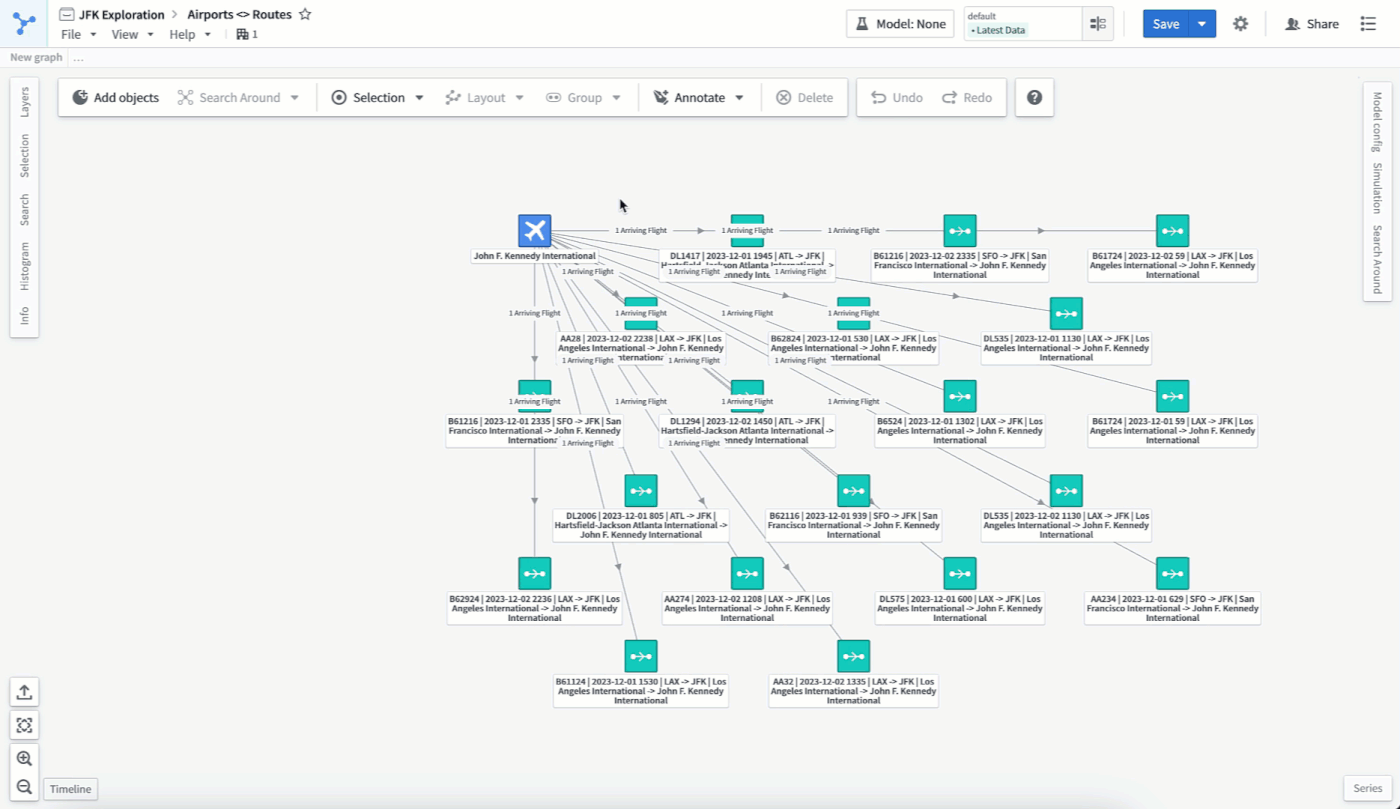Select the AA274 flight node icon
Viewport: 1400px width, 809px height.
pos(747,574)
